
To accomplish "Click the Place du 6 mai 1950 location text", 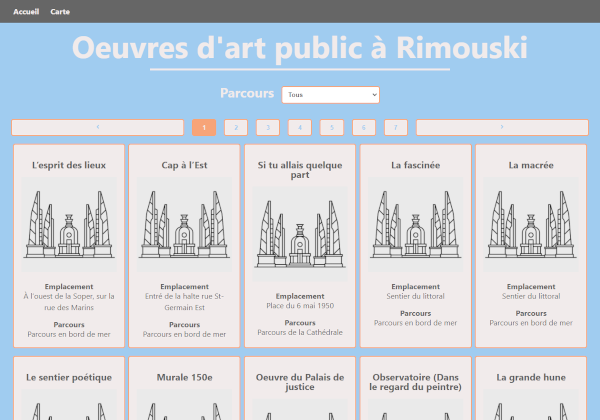I will (300, 306).
